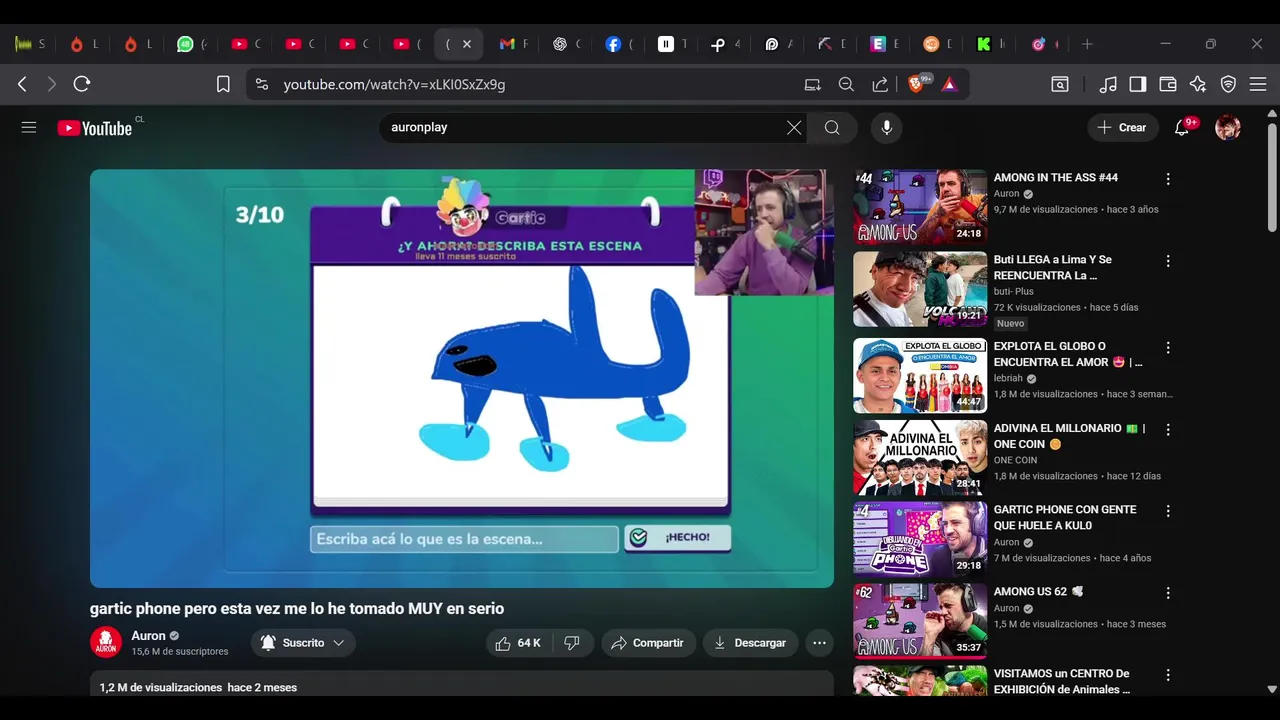Go back with the browser back arrow

22,85
